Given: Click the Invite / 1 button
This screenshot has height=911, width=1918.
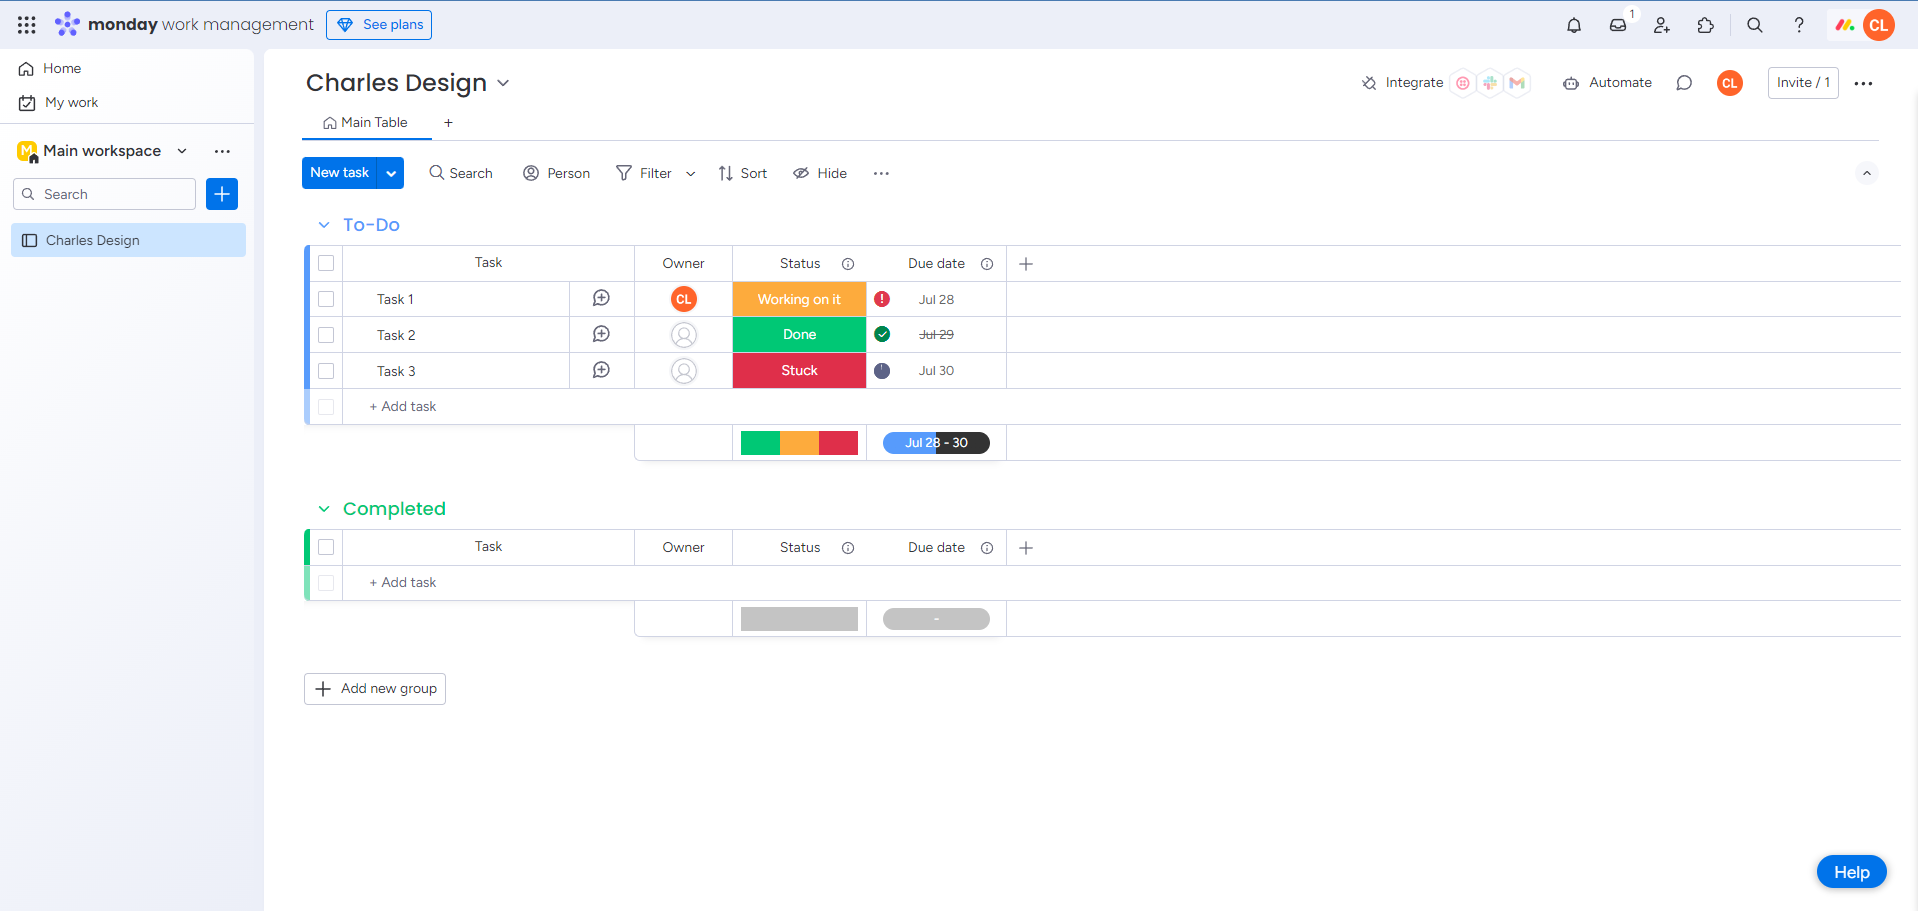Looking at the screenshot, I should coord(1803,83).
